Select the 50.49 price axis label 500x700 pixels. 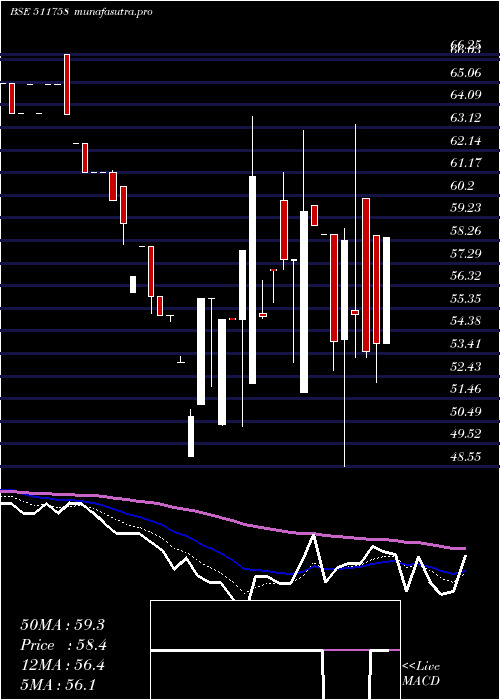point(466,411)
